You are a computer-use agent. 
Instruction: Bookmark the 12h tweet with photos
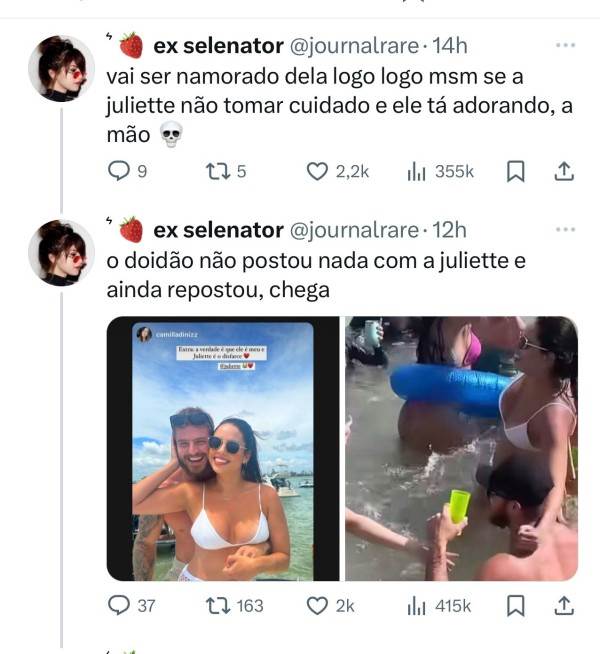pyautogui.click(x=515, y=606)
